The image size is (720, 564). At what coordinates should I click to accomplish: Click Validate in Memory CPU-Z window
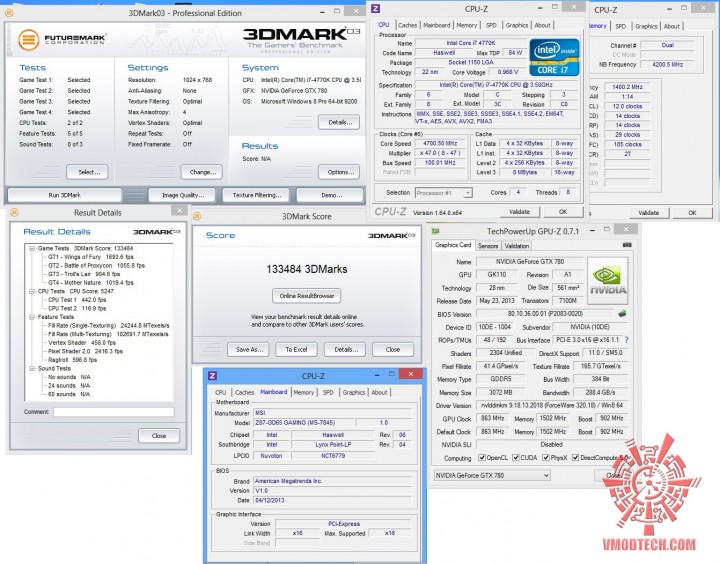(x=648, y=213)
